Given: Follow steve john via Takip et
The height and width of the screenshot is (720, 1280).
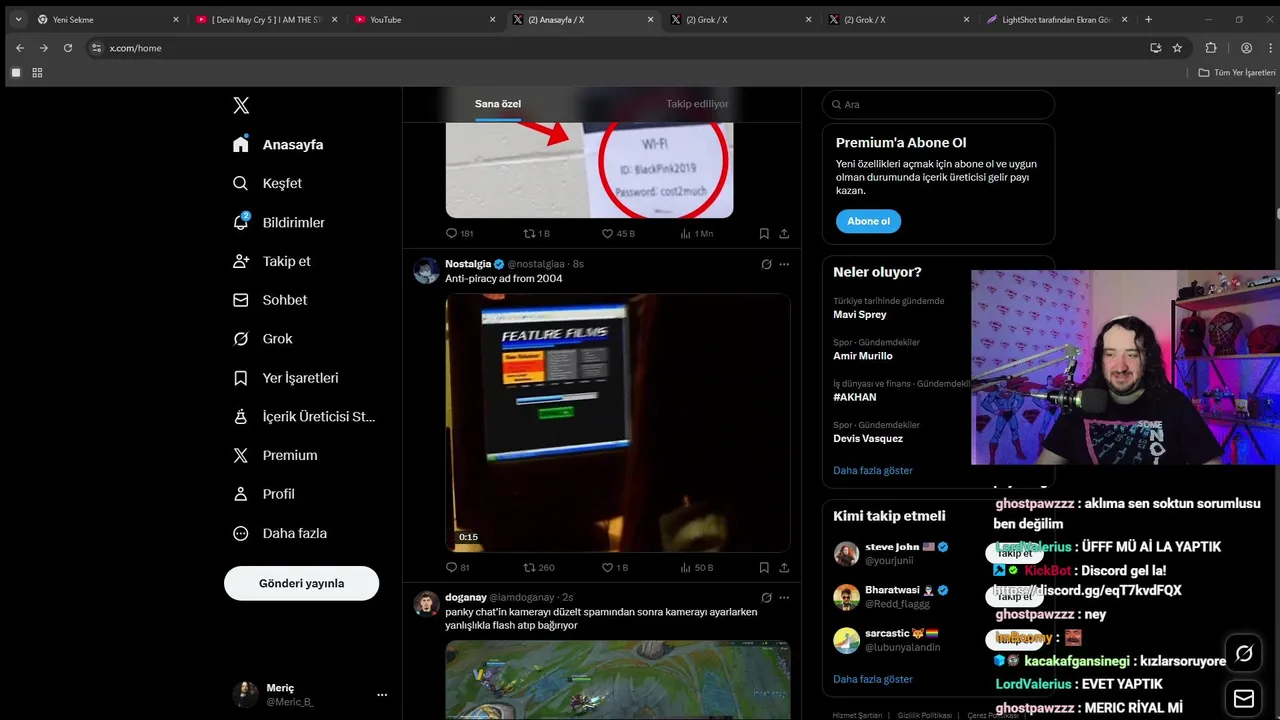Looking at the screenshot, I should point(1015,553).
